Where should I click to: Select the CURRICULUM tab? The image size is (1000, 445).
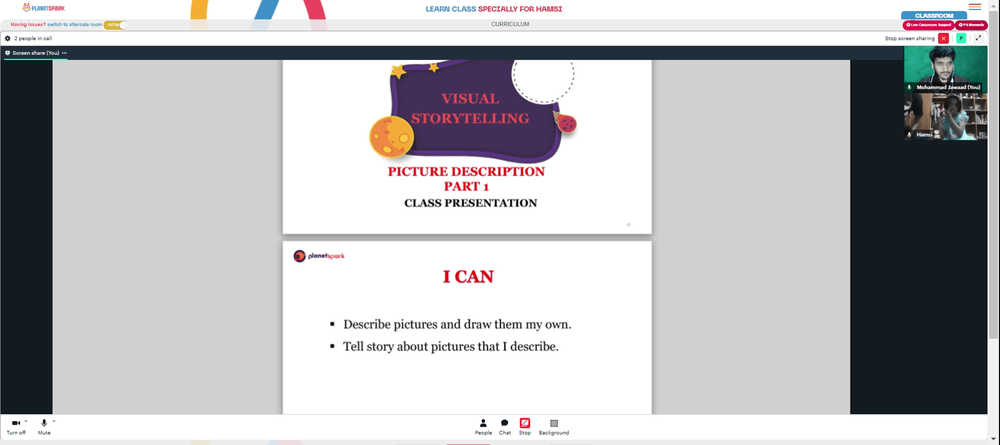510,24
